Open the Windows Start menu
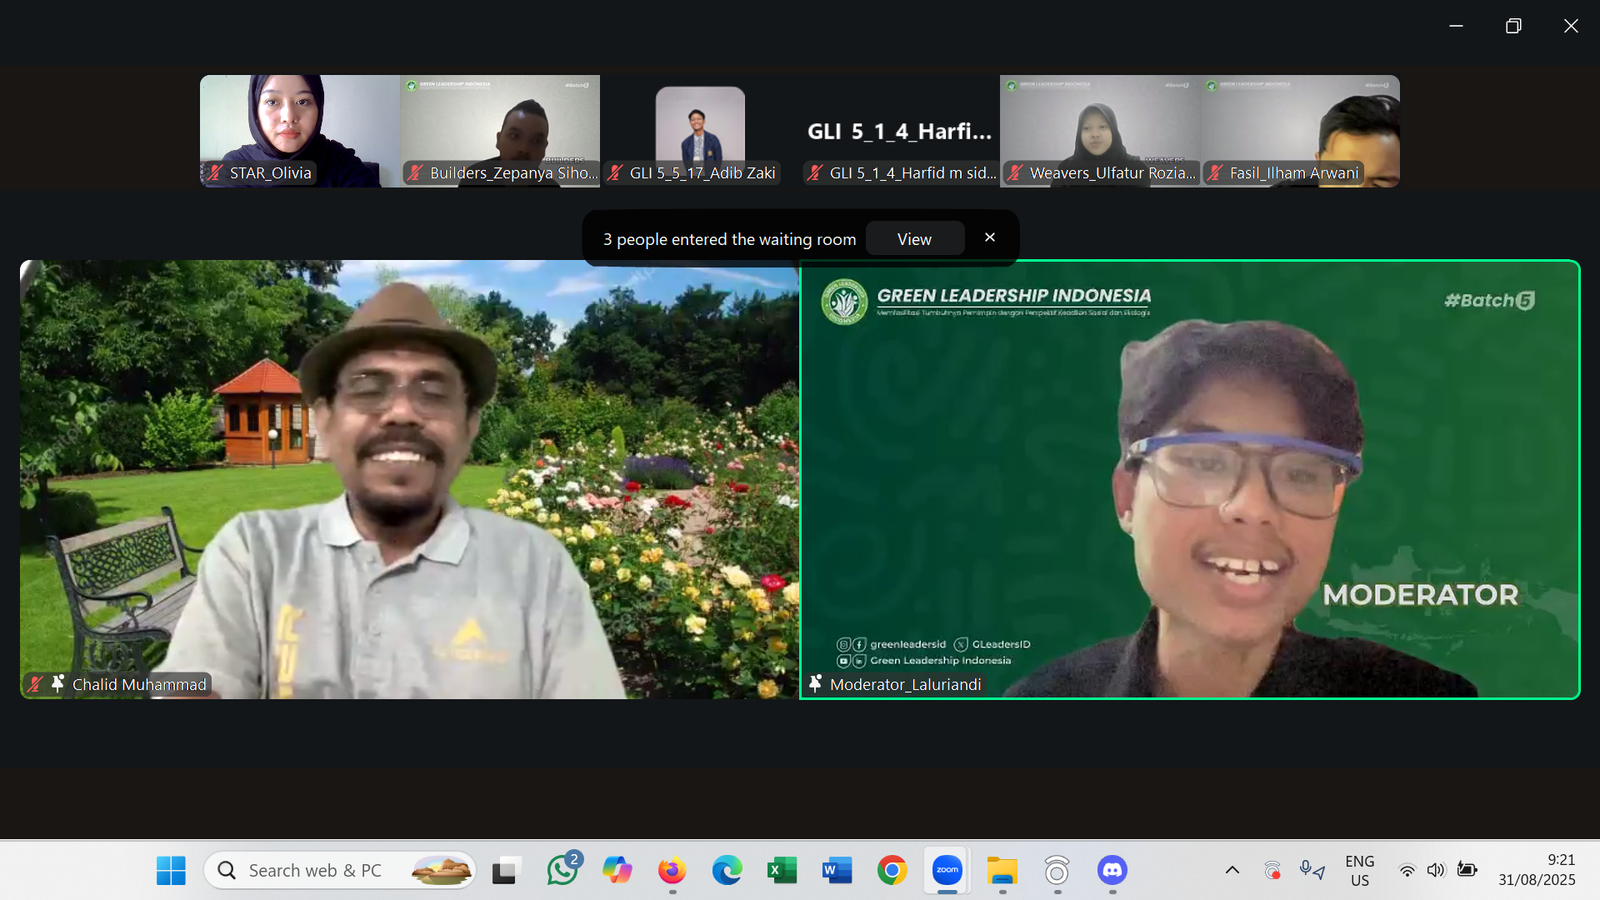Screen dimensions: 1600x900 (171, 871)
